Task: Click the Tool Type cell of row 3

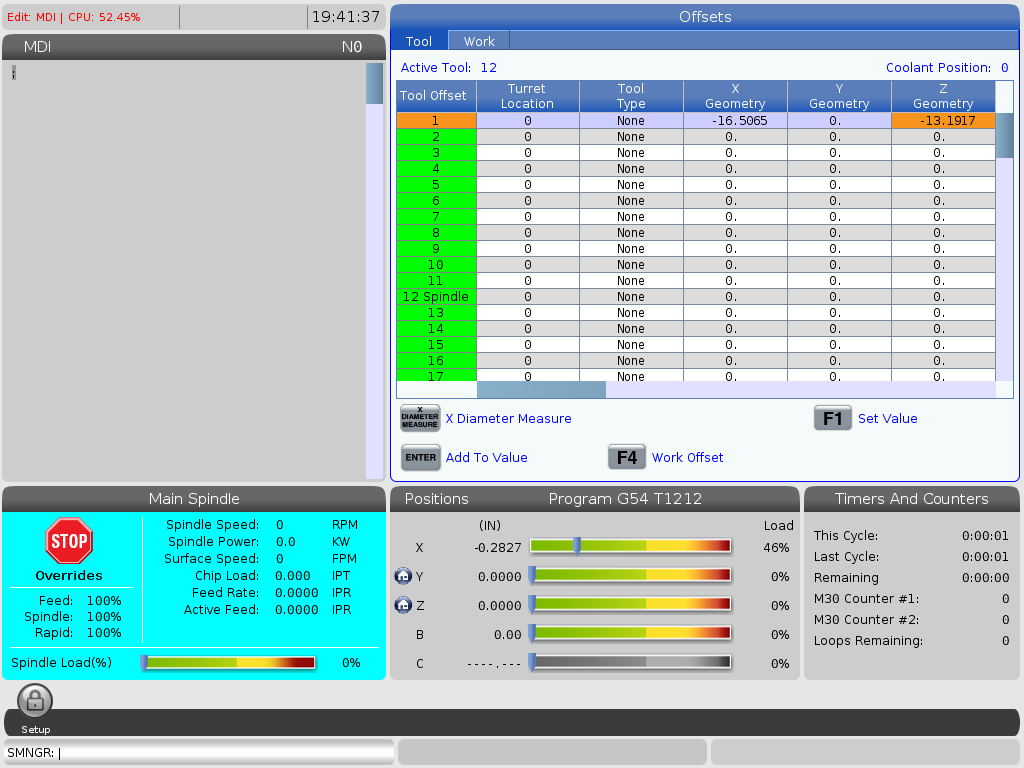Action: [631, 153]
